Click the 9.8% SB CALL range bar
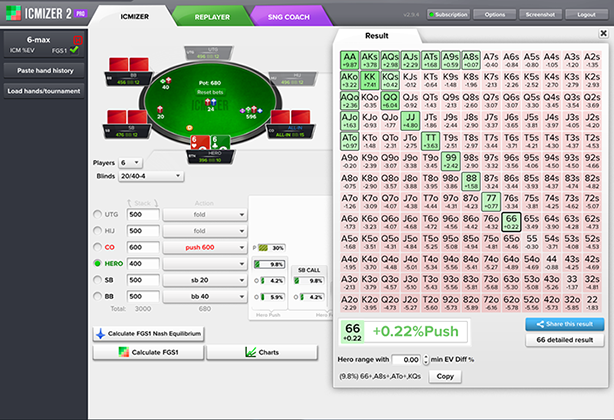The height and width of the screenshot is (420, 614). point(309,281)
